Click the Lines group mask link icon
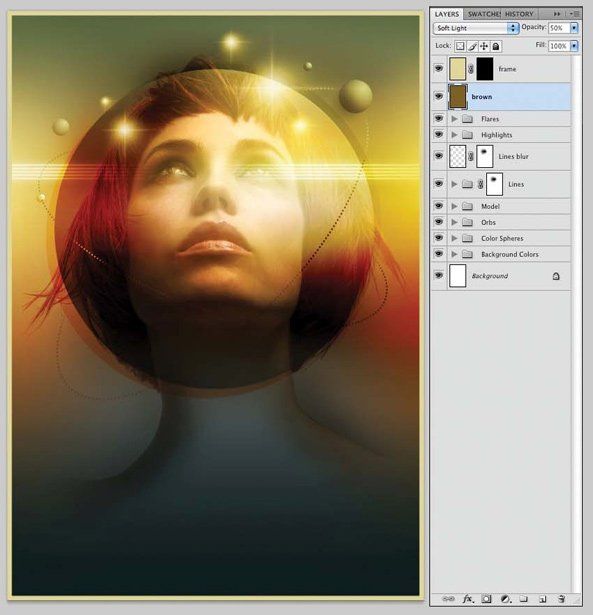Image resolution: width=593 pixels, height=615 pixels. tap(480, 184)
